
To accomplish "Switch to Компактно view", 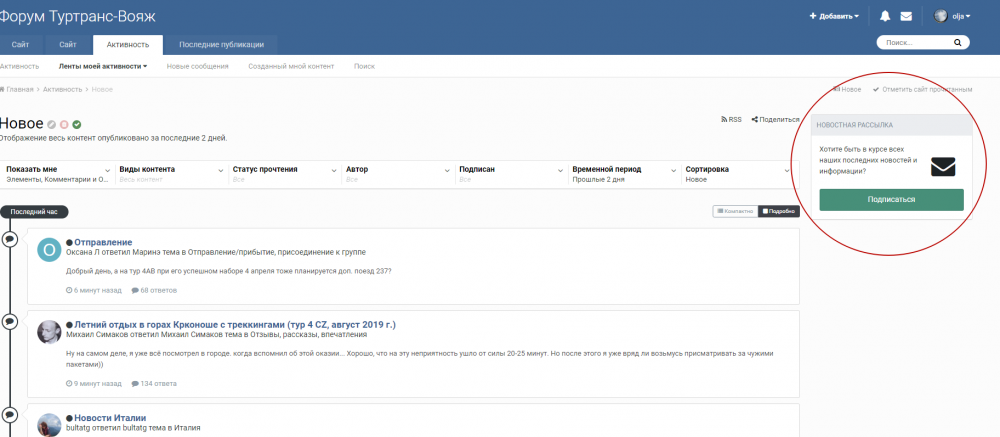I will [x=734, y=211].
